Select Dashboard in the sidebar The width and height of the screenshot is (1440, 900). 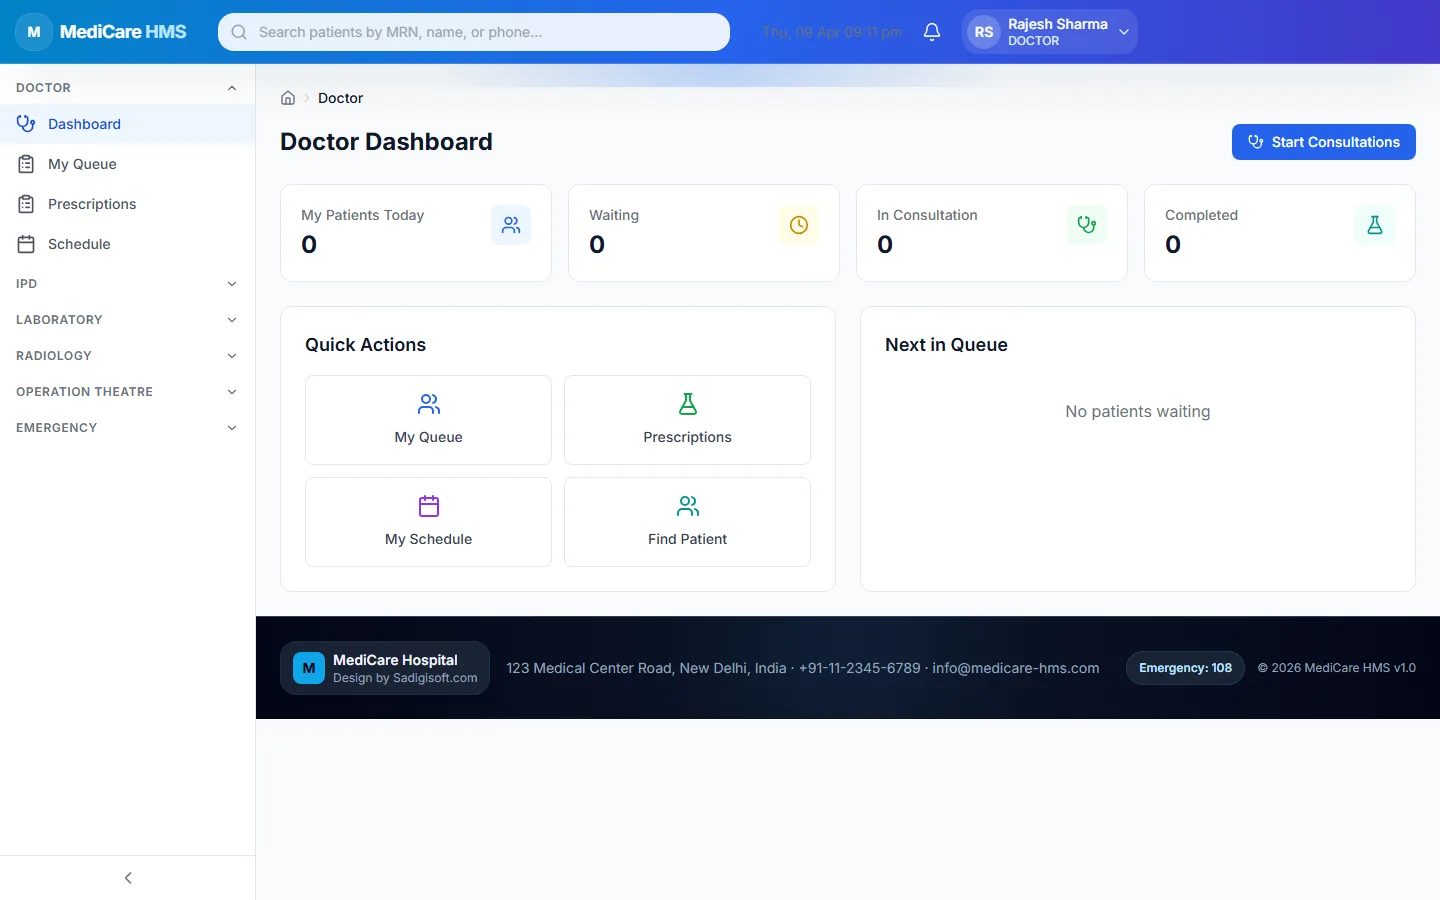click(x=127, y=124)
